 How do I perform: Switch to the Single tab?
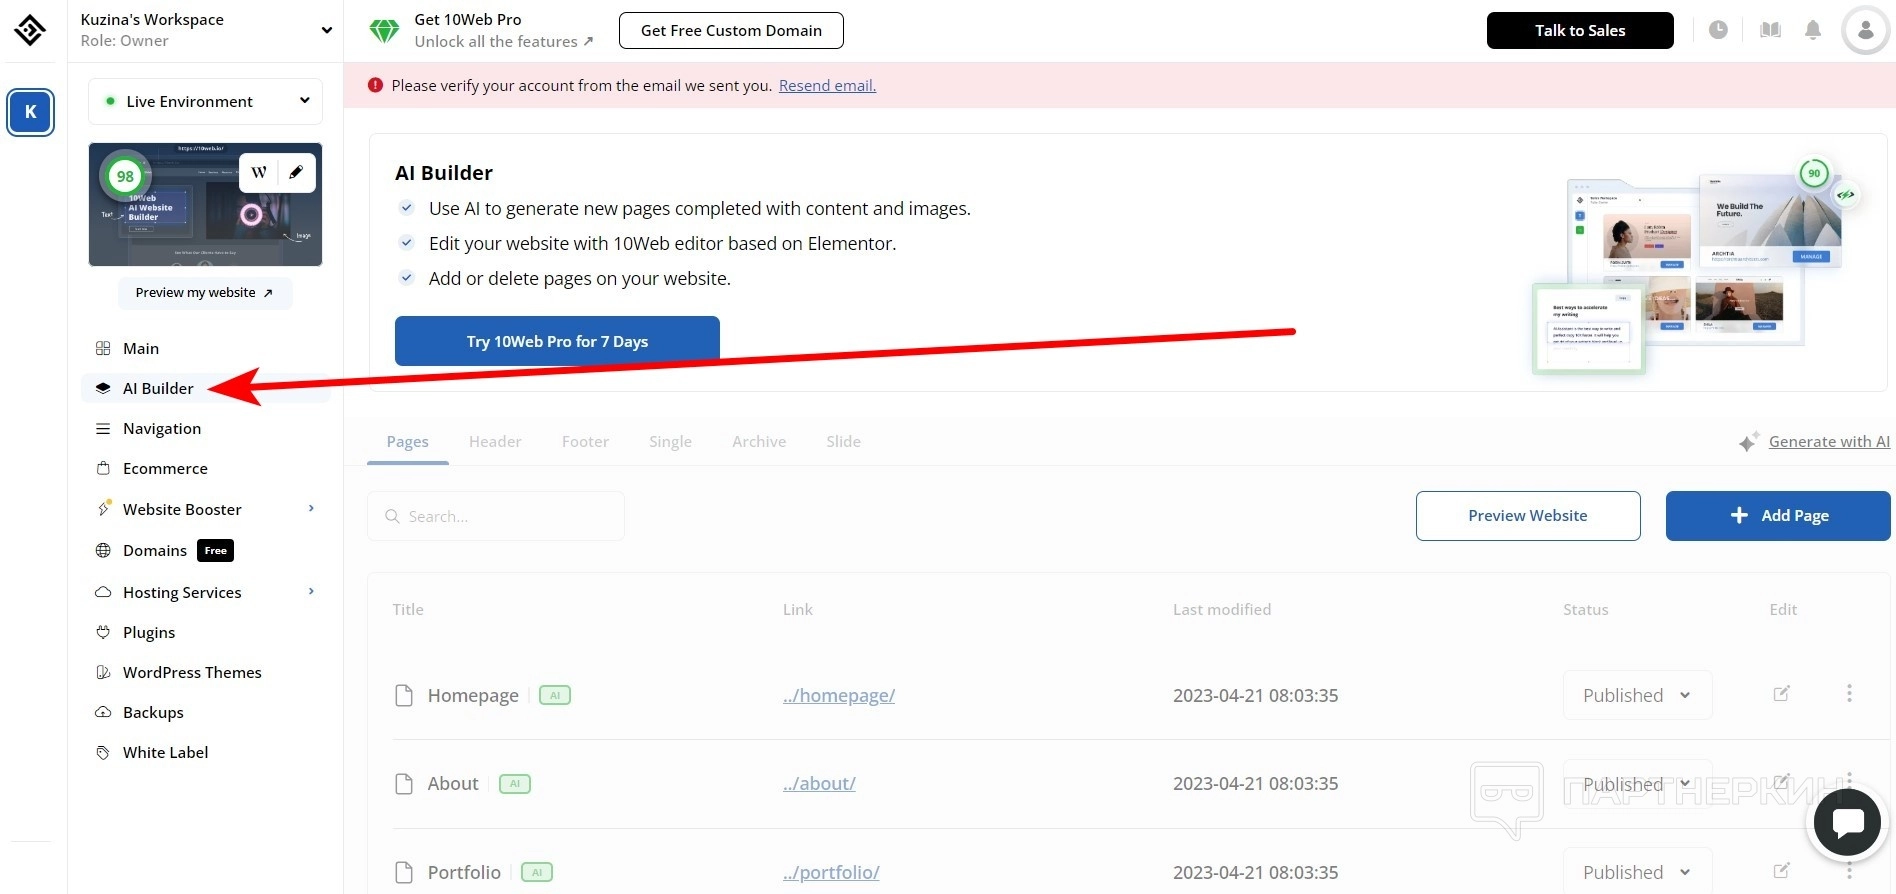670,441
